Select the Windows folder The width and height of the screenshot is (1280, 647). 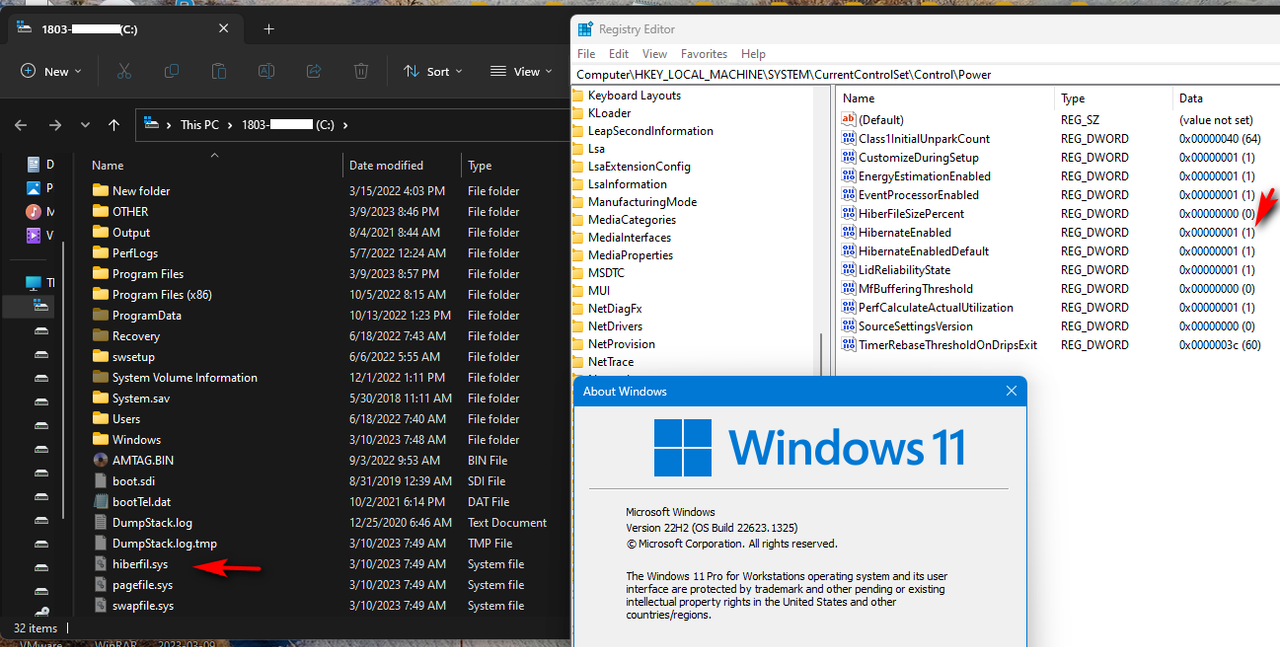click(136, 439)
